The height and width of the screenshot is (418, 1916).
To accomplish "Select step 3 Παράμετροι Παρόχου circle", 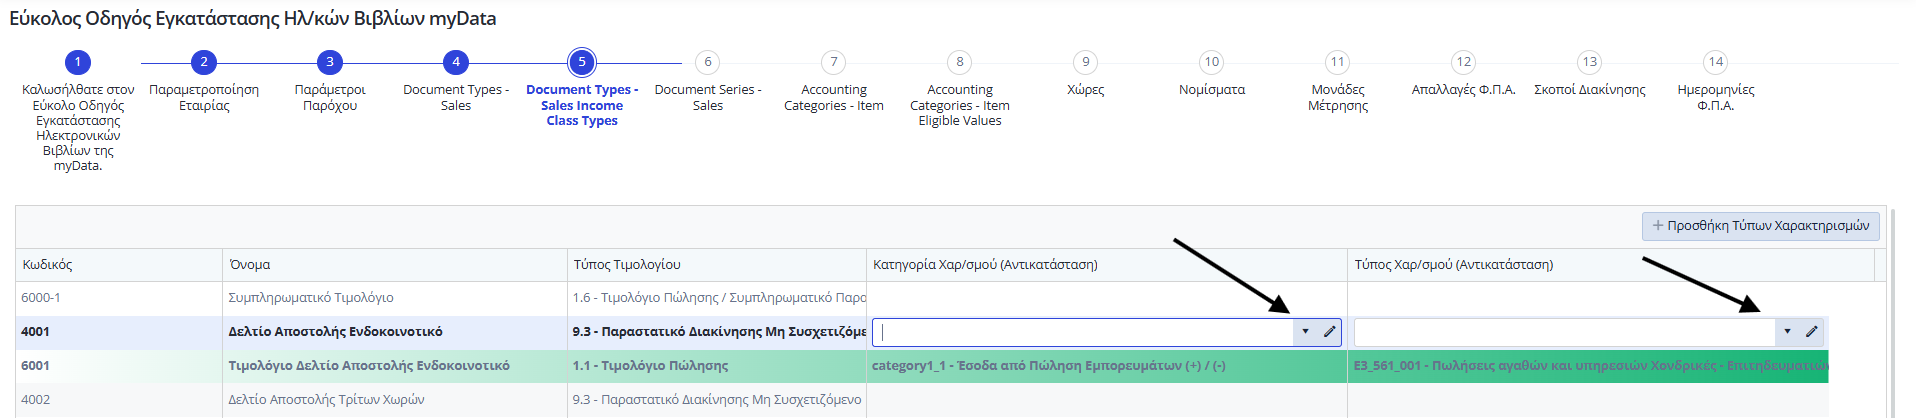I will (x=330, y=62).
